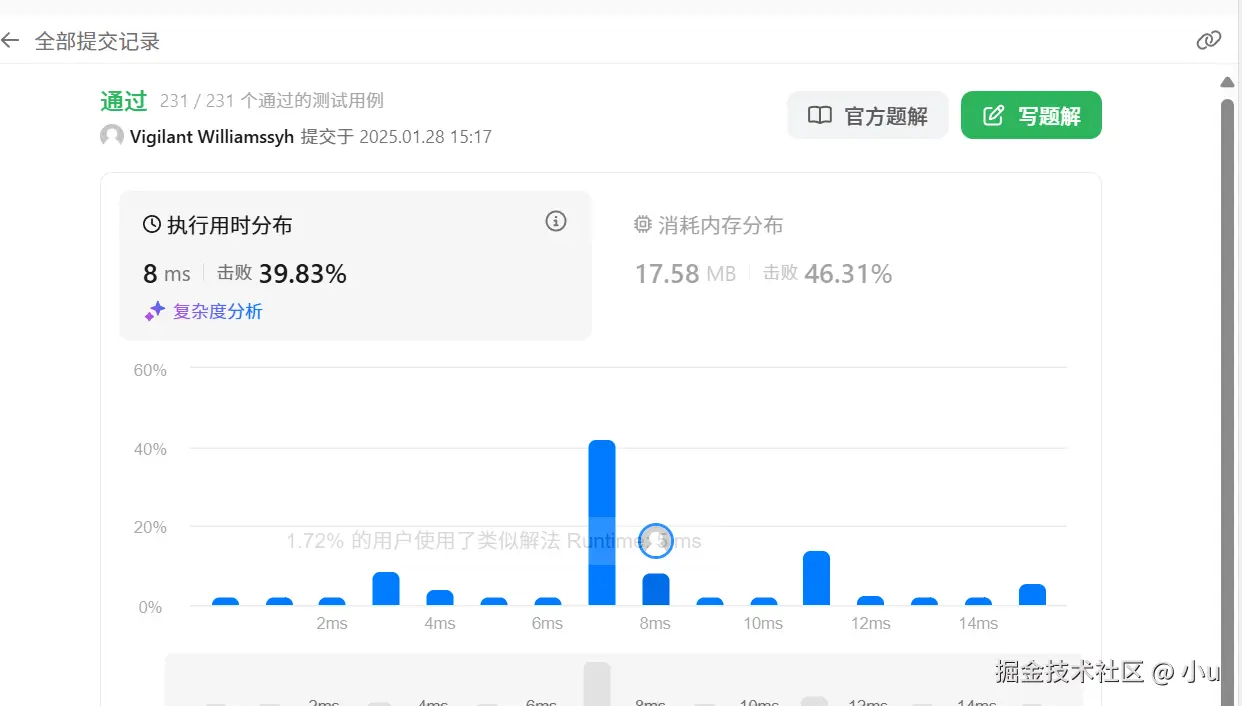Click the user avatar next to Vigilant Williamssyh

click(112, 136)
